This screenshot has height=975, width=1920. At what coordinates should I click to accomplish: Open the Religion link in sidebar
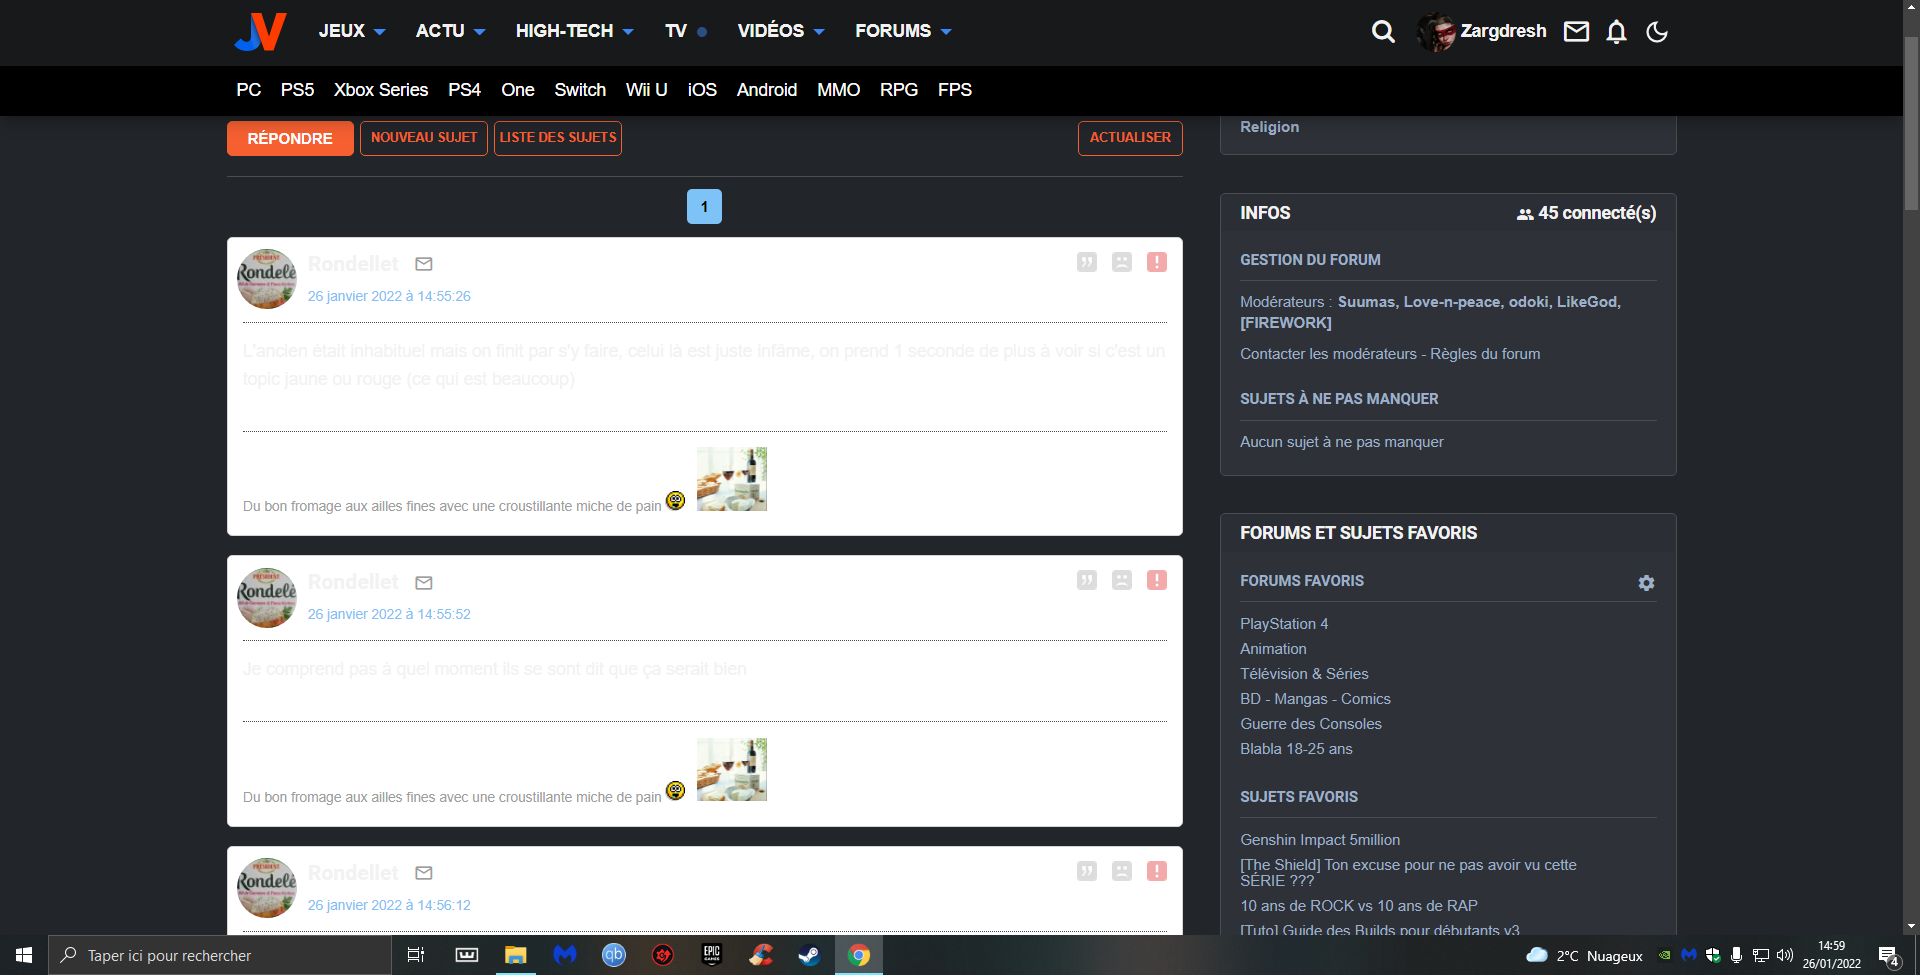(x=1270, y=127)
